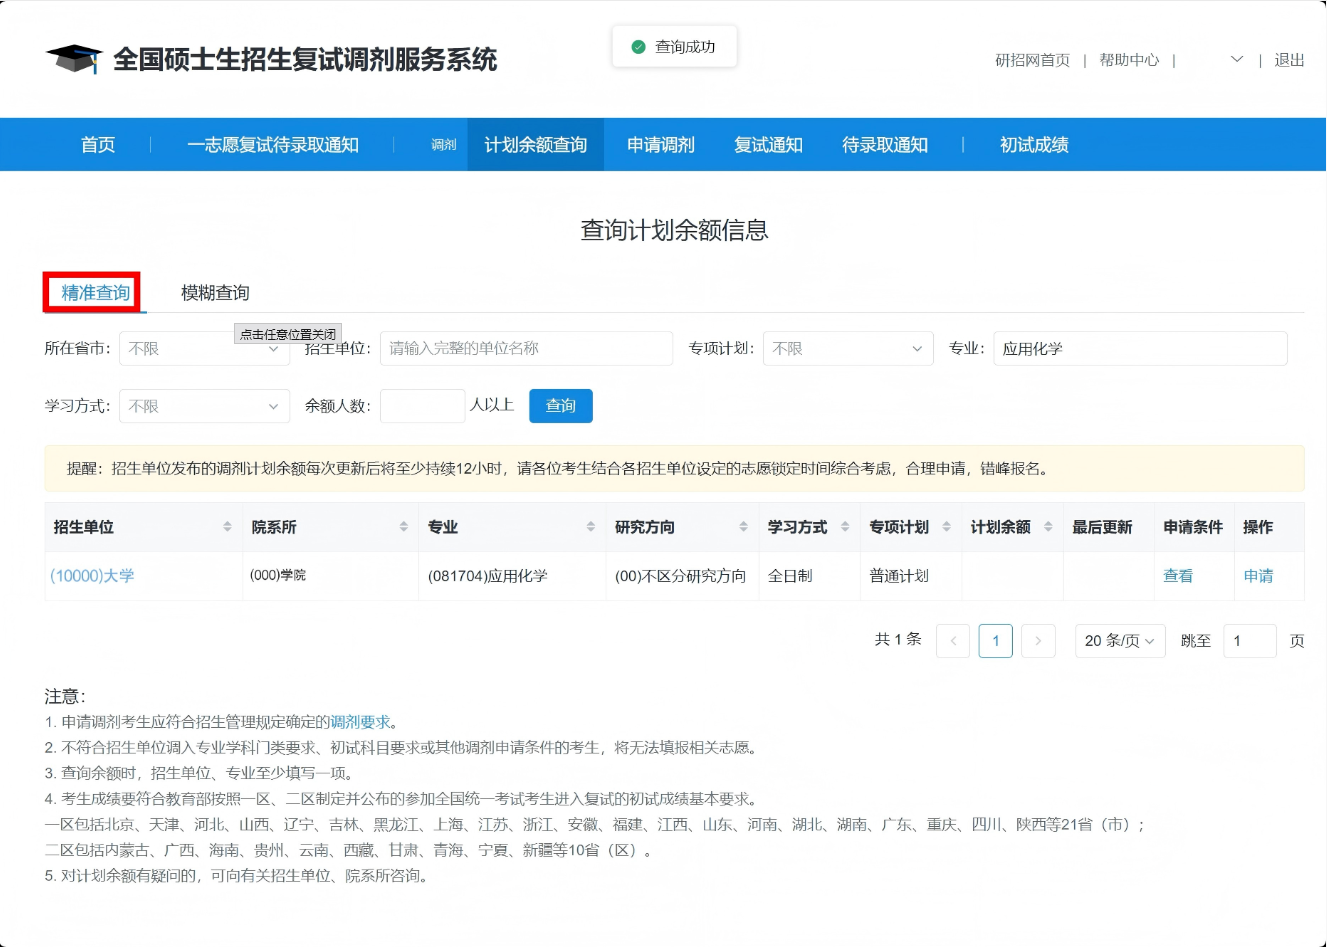Click 查看 under 申请条件
This screenshot has height=947, width=1327.
click(x=1179, y=576)
